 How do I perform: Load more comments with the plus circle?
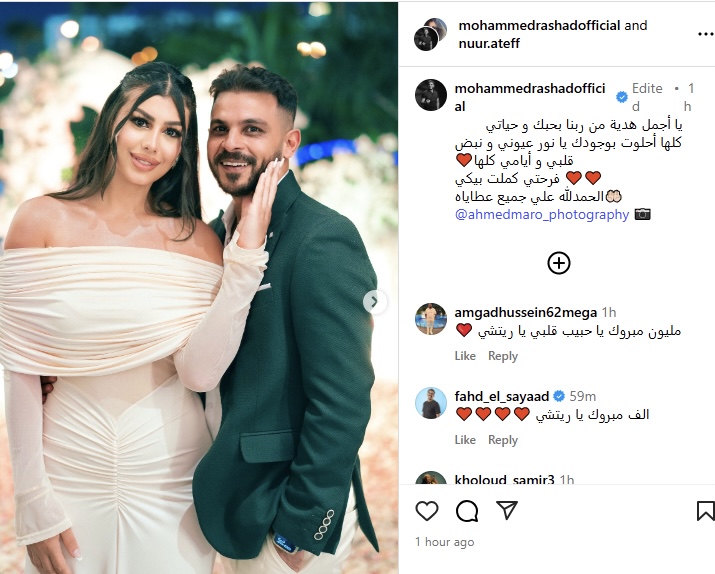pyautogui.click(x=559, y=263)
